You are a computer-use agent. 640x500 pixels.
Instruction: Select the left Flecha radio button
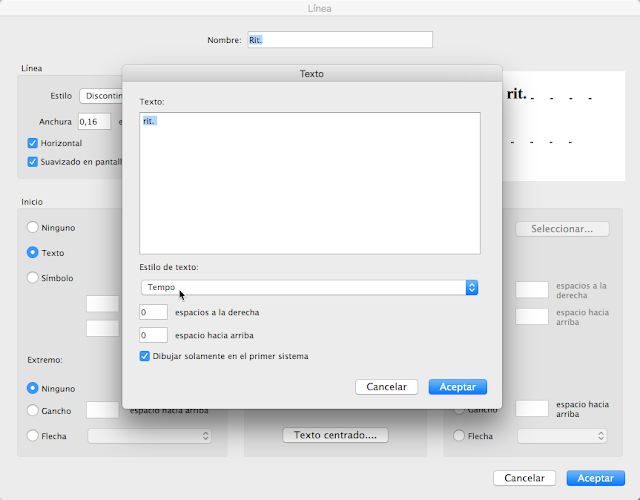point(33,436)
